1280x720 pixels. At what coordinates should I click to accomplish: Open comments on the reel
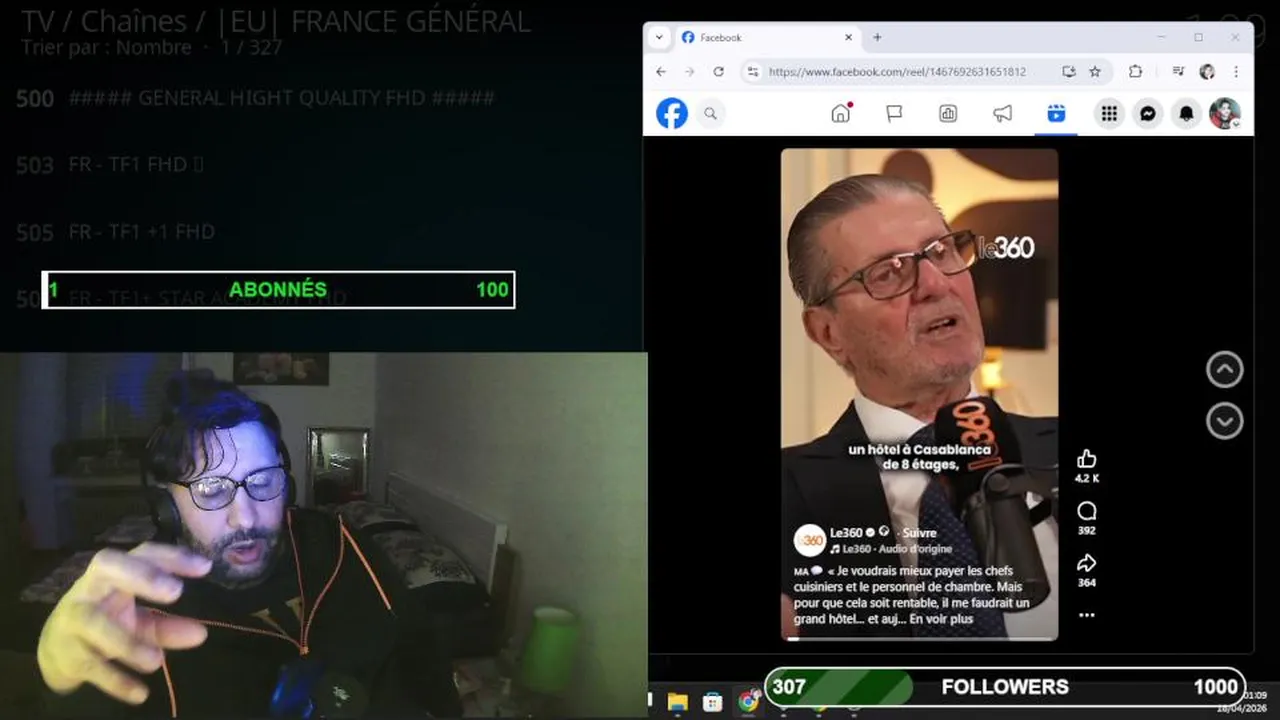coord(1087,511)
